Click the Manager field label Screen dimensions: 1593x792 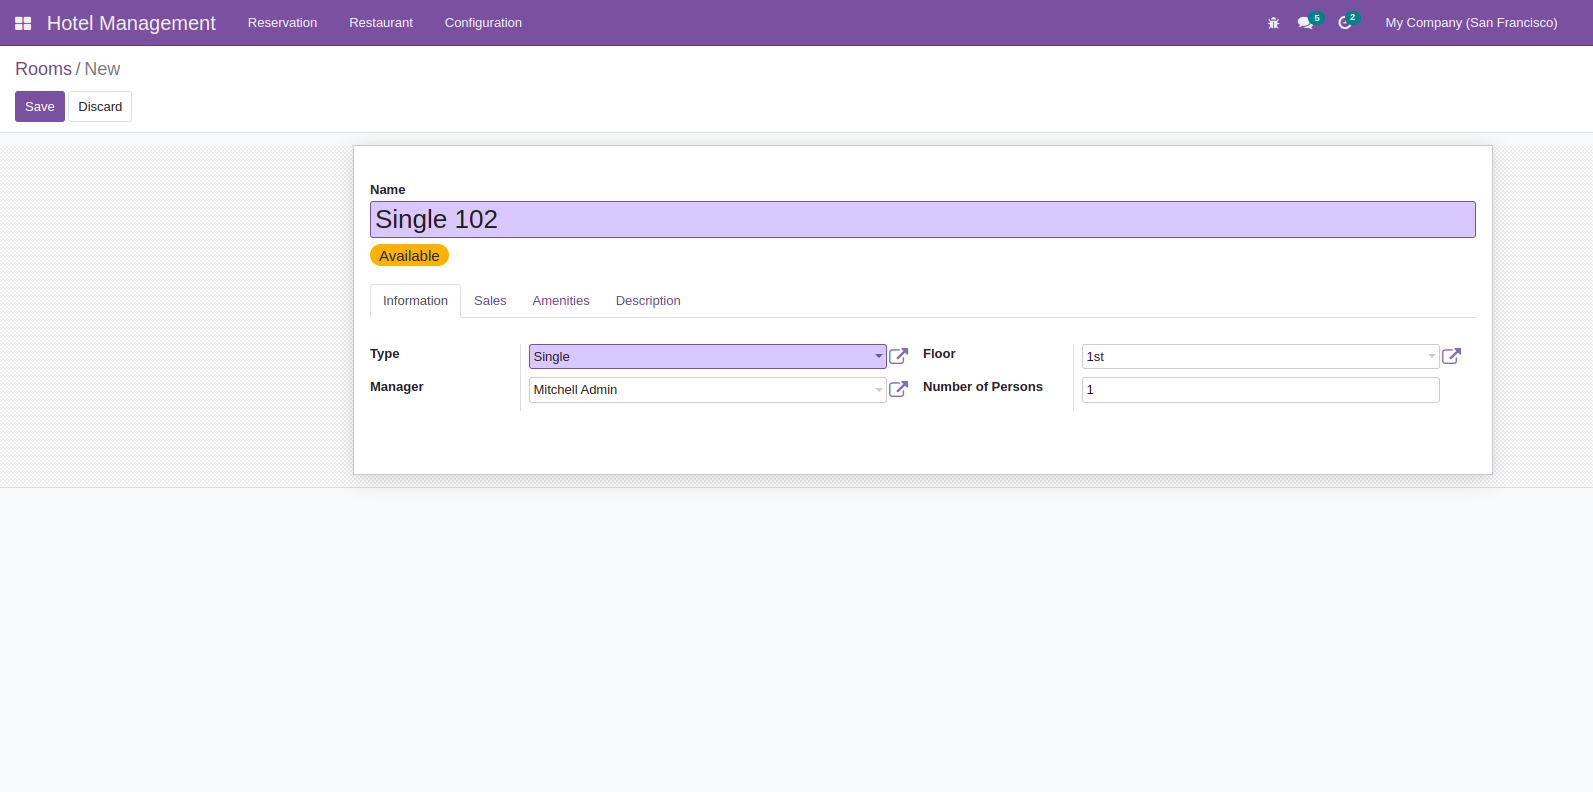click(397, 387)
